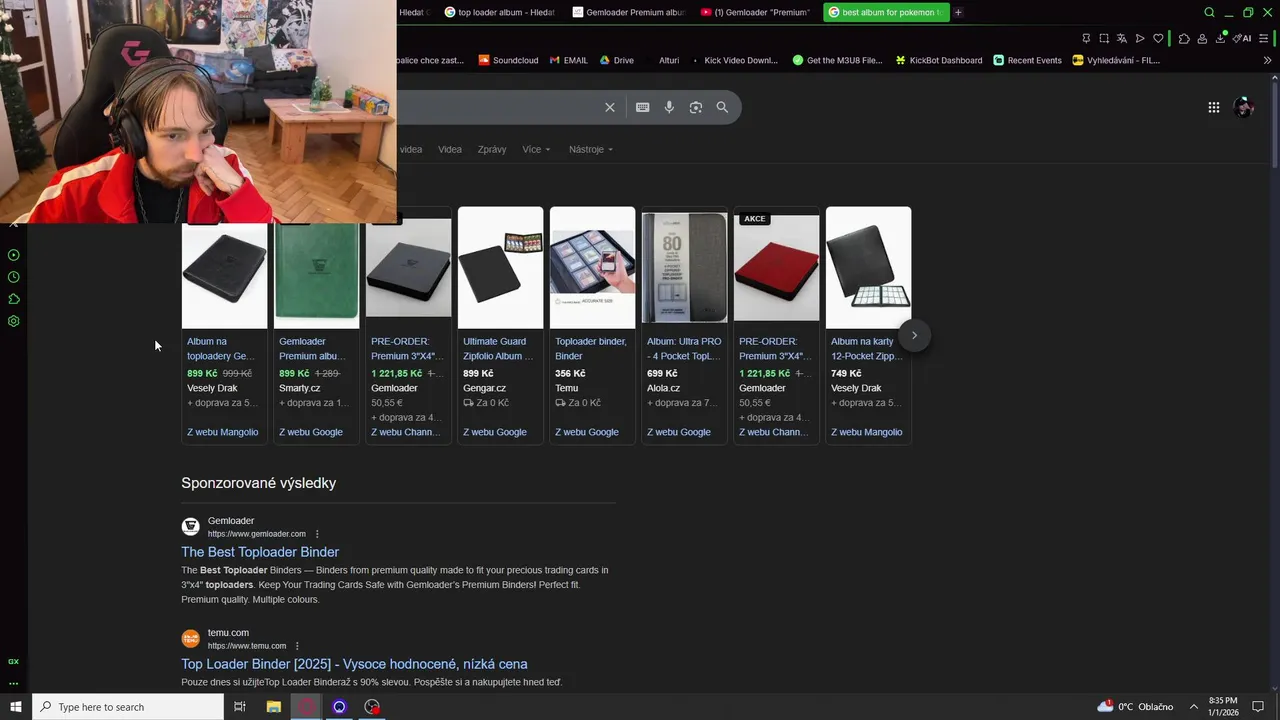Switch to YouTube Gemloader Premium tab
Viewport: 1280px width, 720px height.
tap(756, 12)
